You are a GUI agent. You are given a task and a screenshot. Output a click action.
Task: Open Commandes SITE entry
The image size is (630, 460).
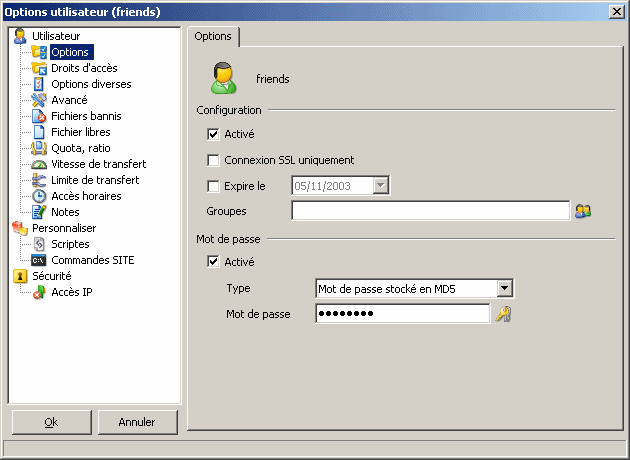coord(93,260)
